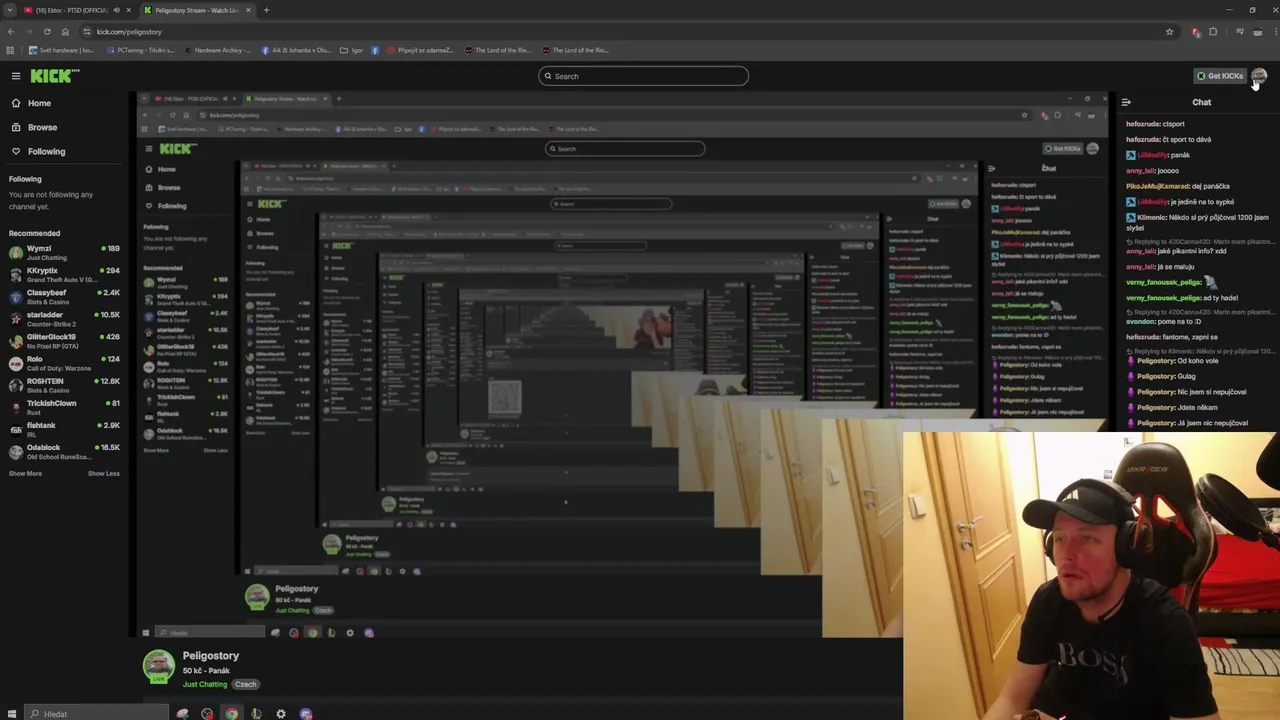Image resolution: width=1280 pixels, height=720 pixels.
Task: Collapse recommended list with Show Less
Action: click(x=104, y=473)
